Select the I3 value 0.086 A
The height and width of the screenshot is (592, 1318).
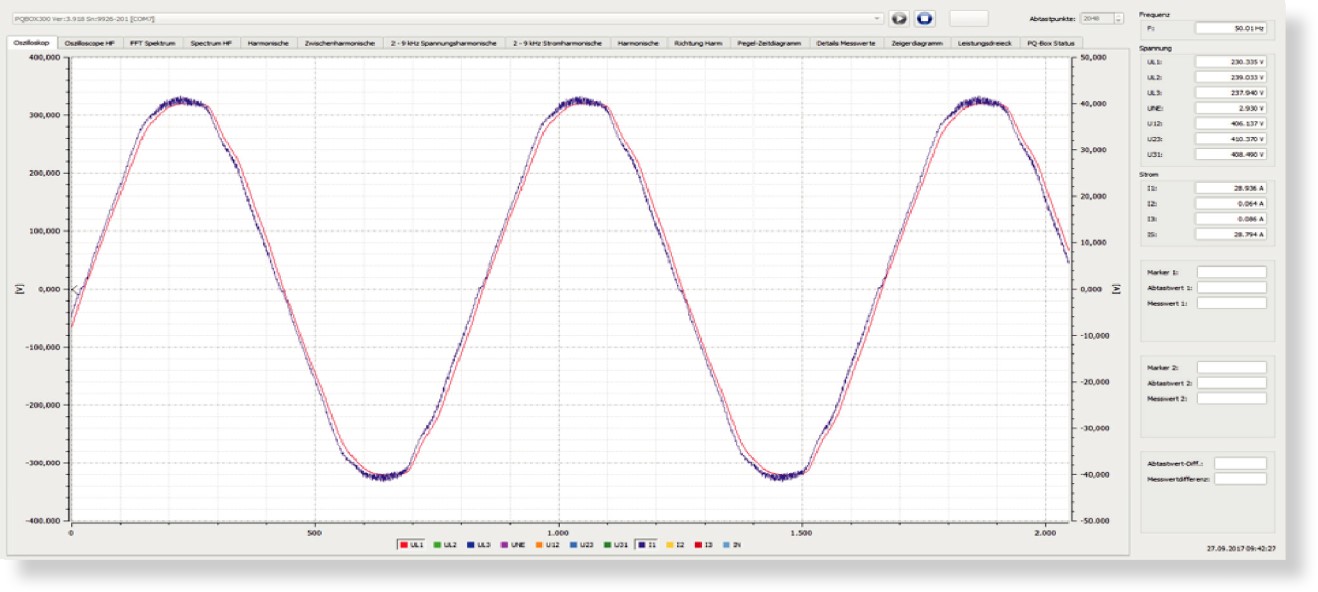(x=1231, y=218)
